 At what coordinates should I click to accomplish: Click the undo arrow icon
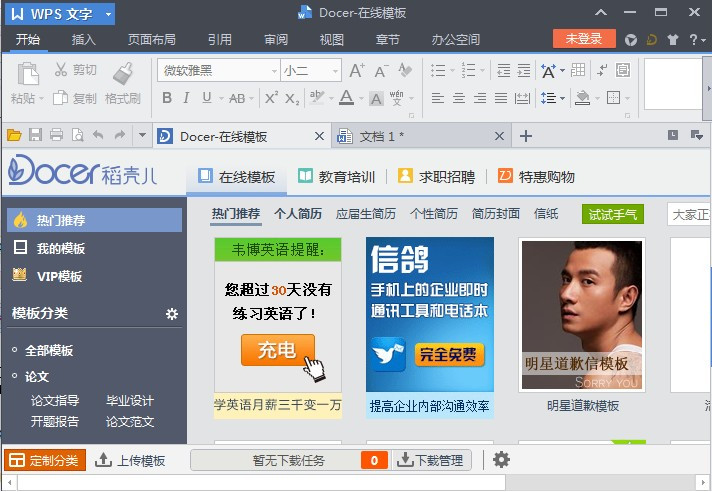pos(98,135)
